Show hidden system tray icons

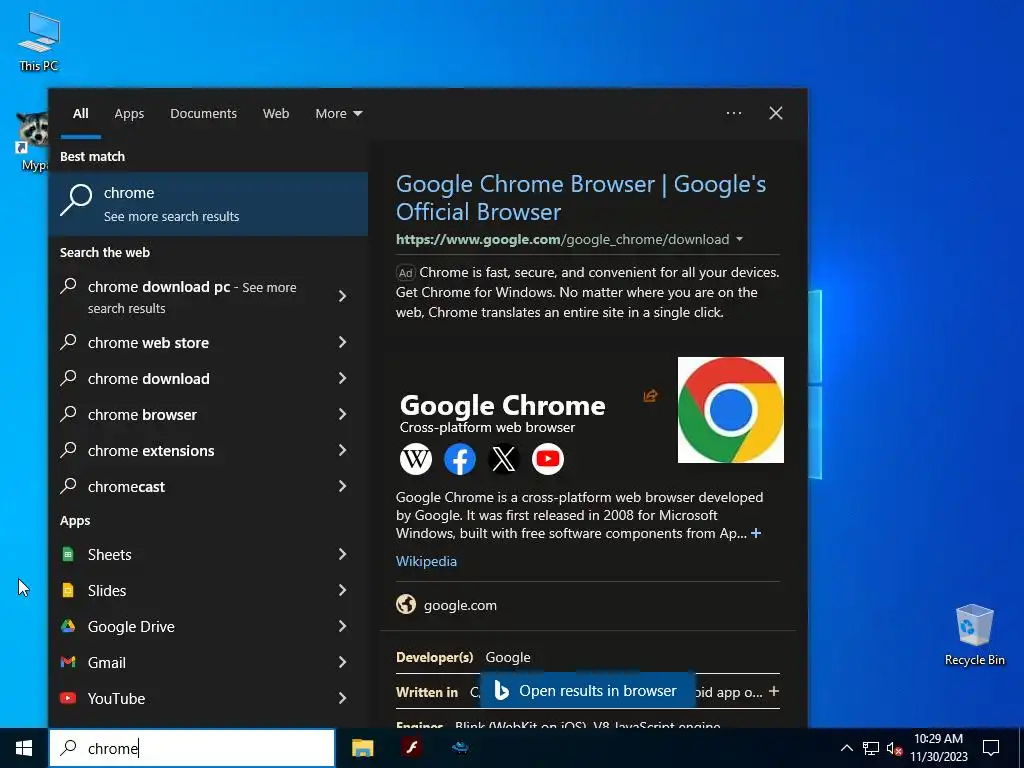(x=846, y=748)
